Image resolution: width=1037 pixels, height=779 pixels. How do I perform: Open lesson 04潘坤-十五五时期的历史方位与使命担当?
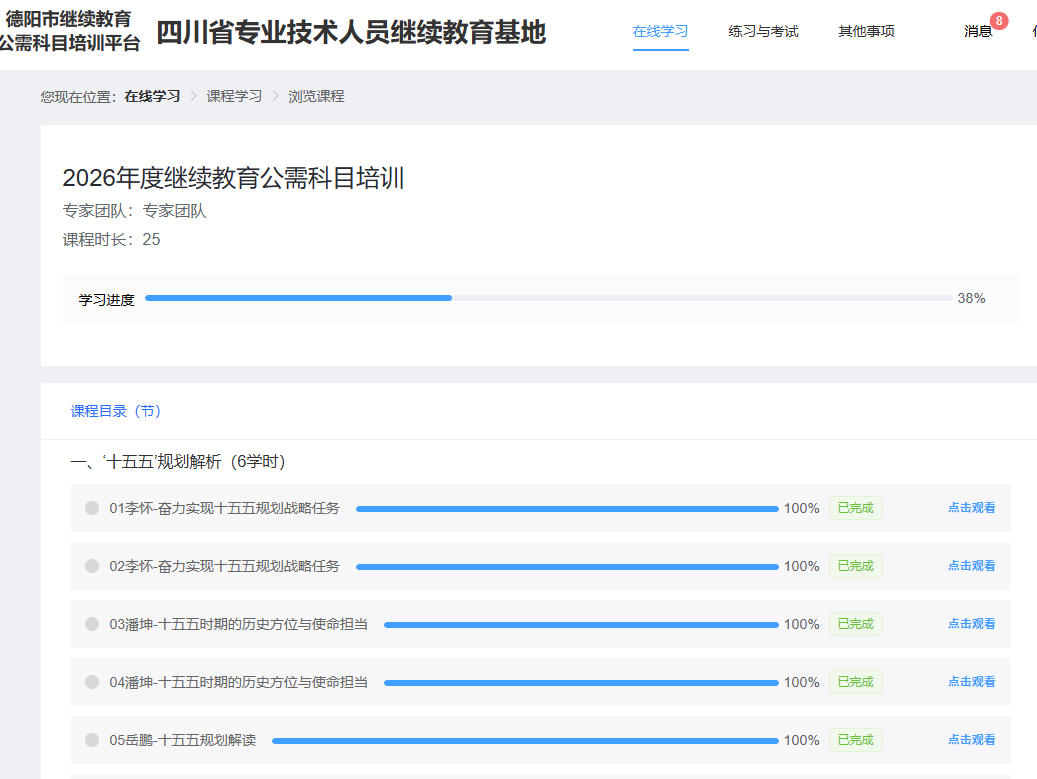click(x=239, y=682)
